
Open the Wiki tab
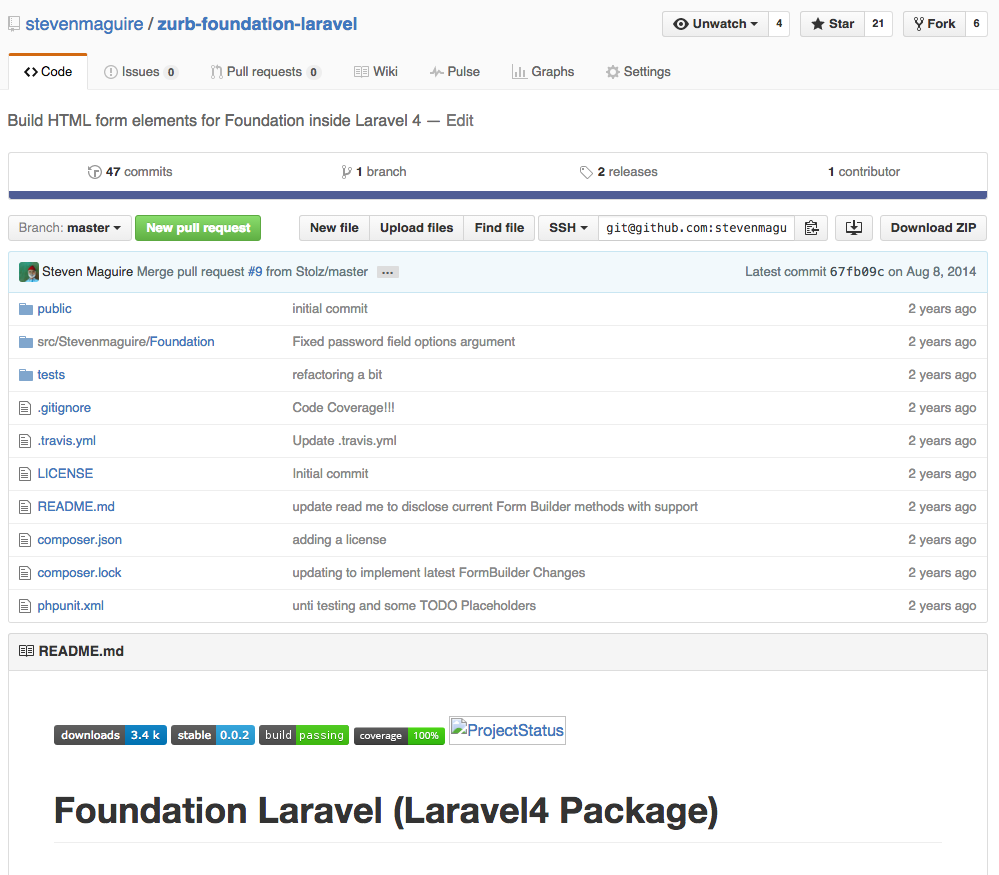[376, 72]
